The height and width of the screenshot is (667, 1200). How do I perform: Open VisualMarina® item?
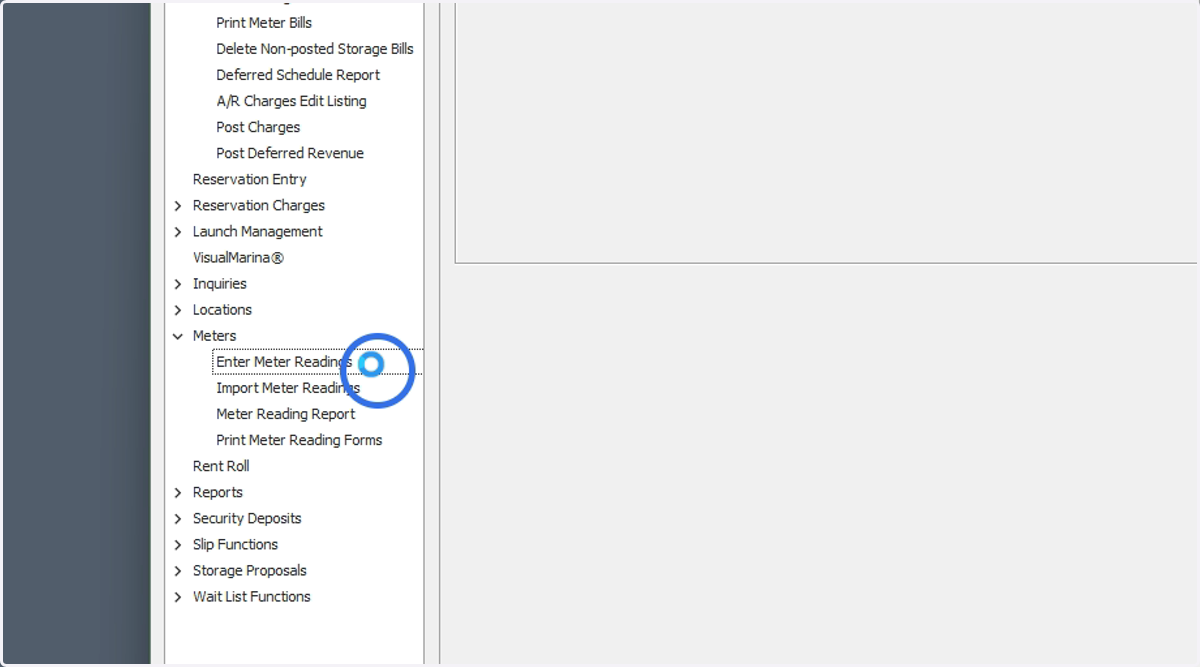[238, 256]
